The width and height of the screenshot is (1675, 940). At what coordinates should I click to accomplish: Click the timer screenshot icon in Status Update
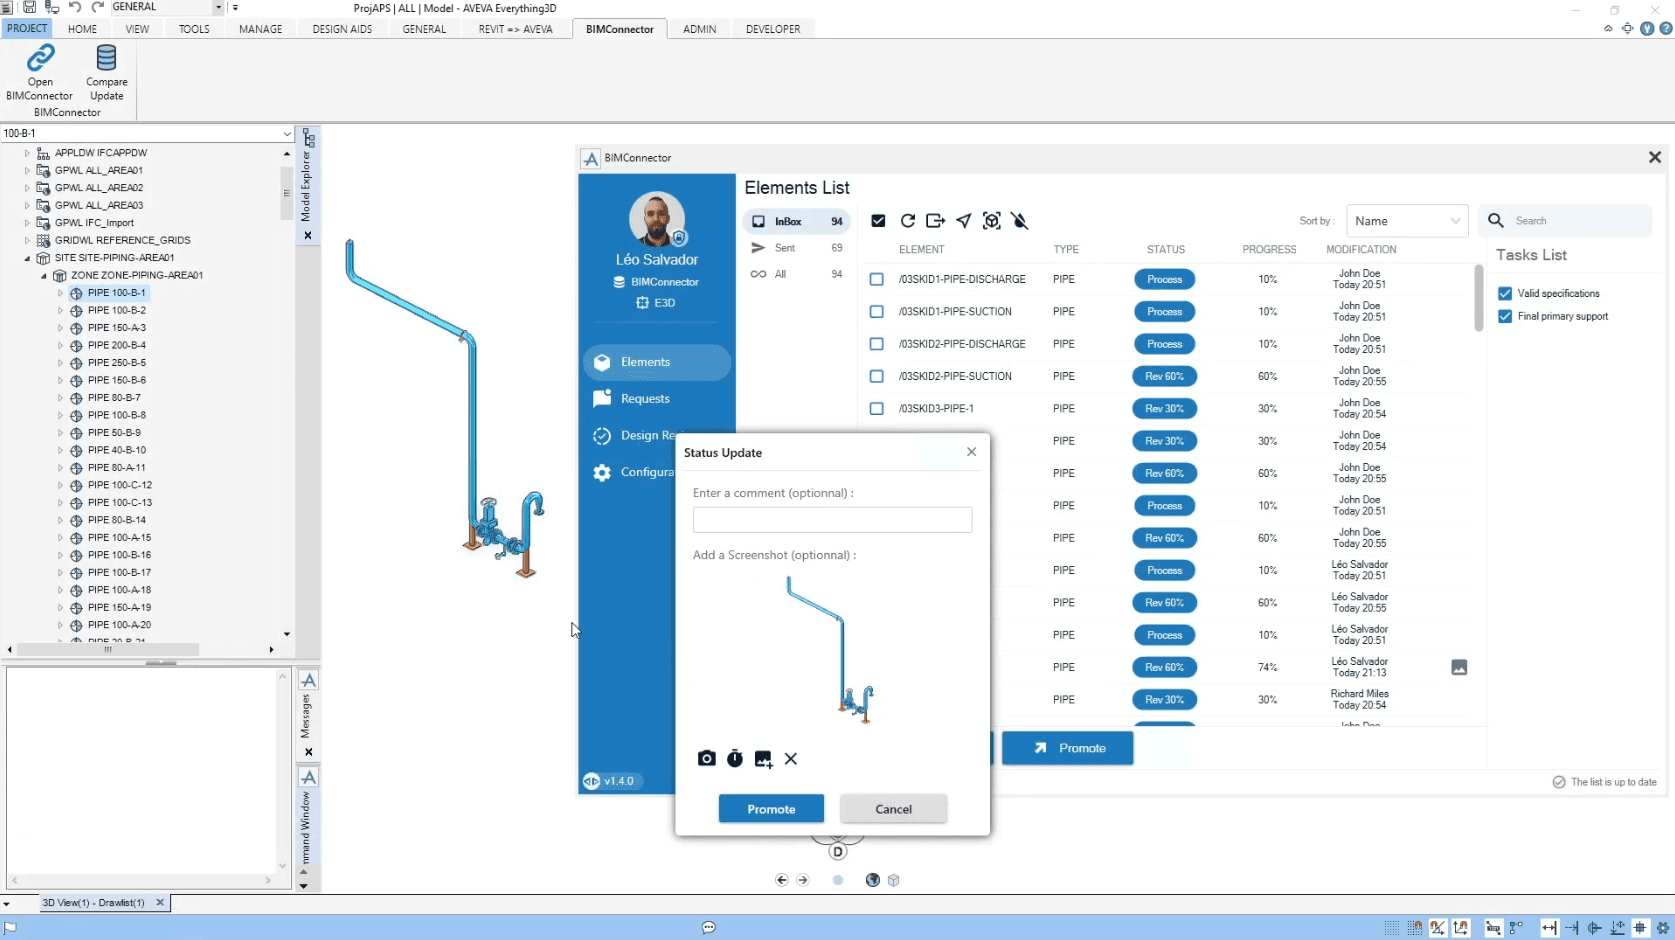735,759
